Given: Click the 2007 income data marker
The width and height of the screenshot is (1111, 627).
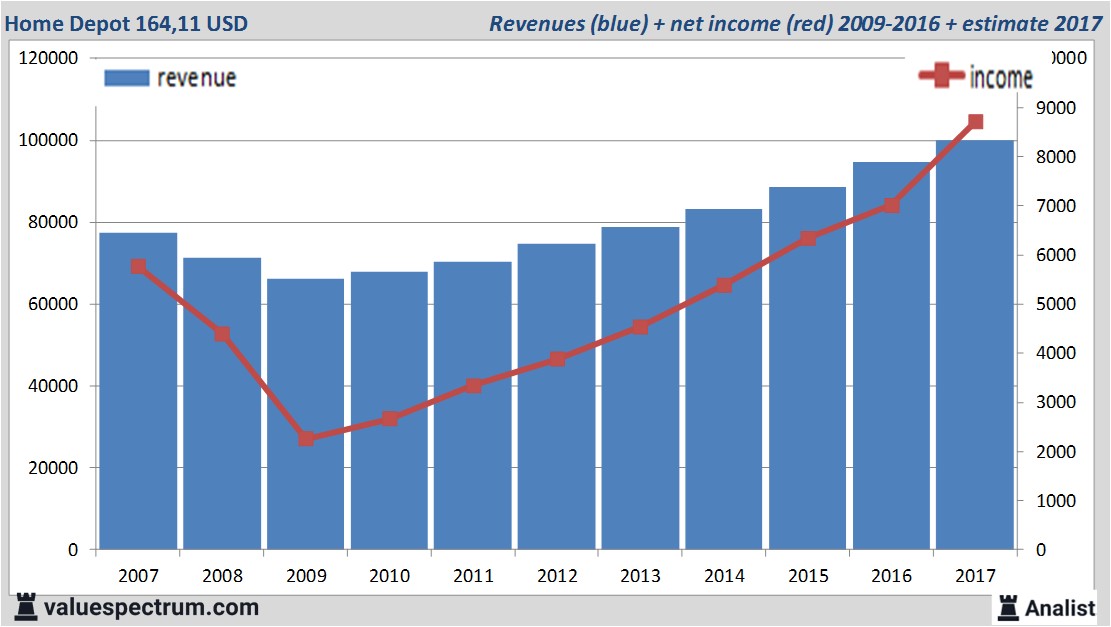Looking at the screenshot, I should (x=138, y=266).
